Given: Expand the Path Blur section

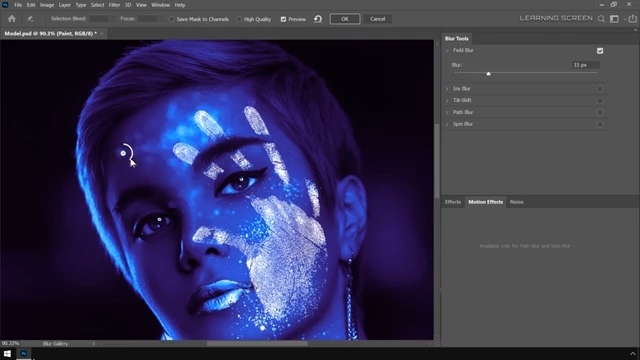Looking at the screenshot, I should pos(447,112).
